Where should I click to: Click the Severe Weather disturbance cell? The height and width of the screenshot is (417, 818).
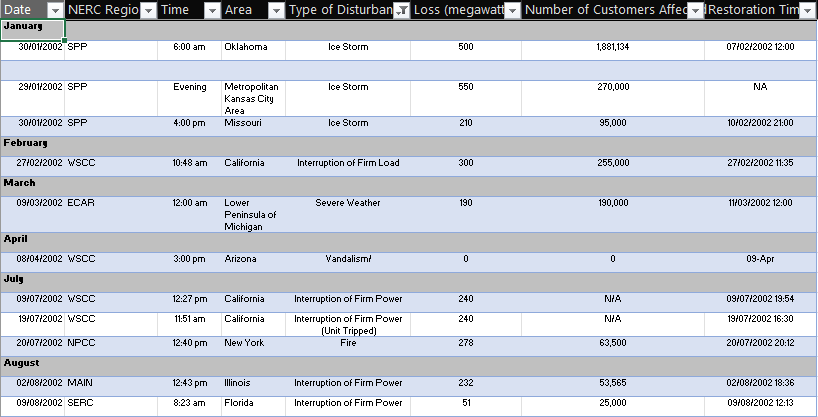[348, 215]
